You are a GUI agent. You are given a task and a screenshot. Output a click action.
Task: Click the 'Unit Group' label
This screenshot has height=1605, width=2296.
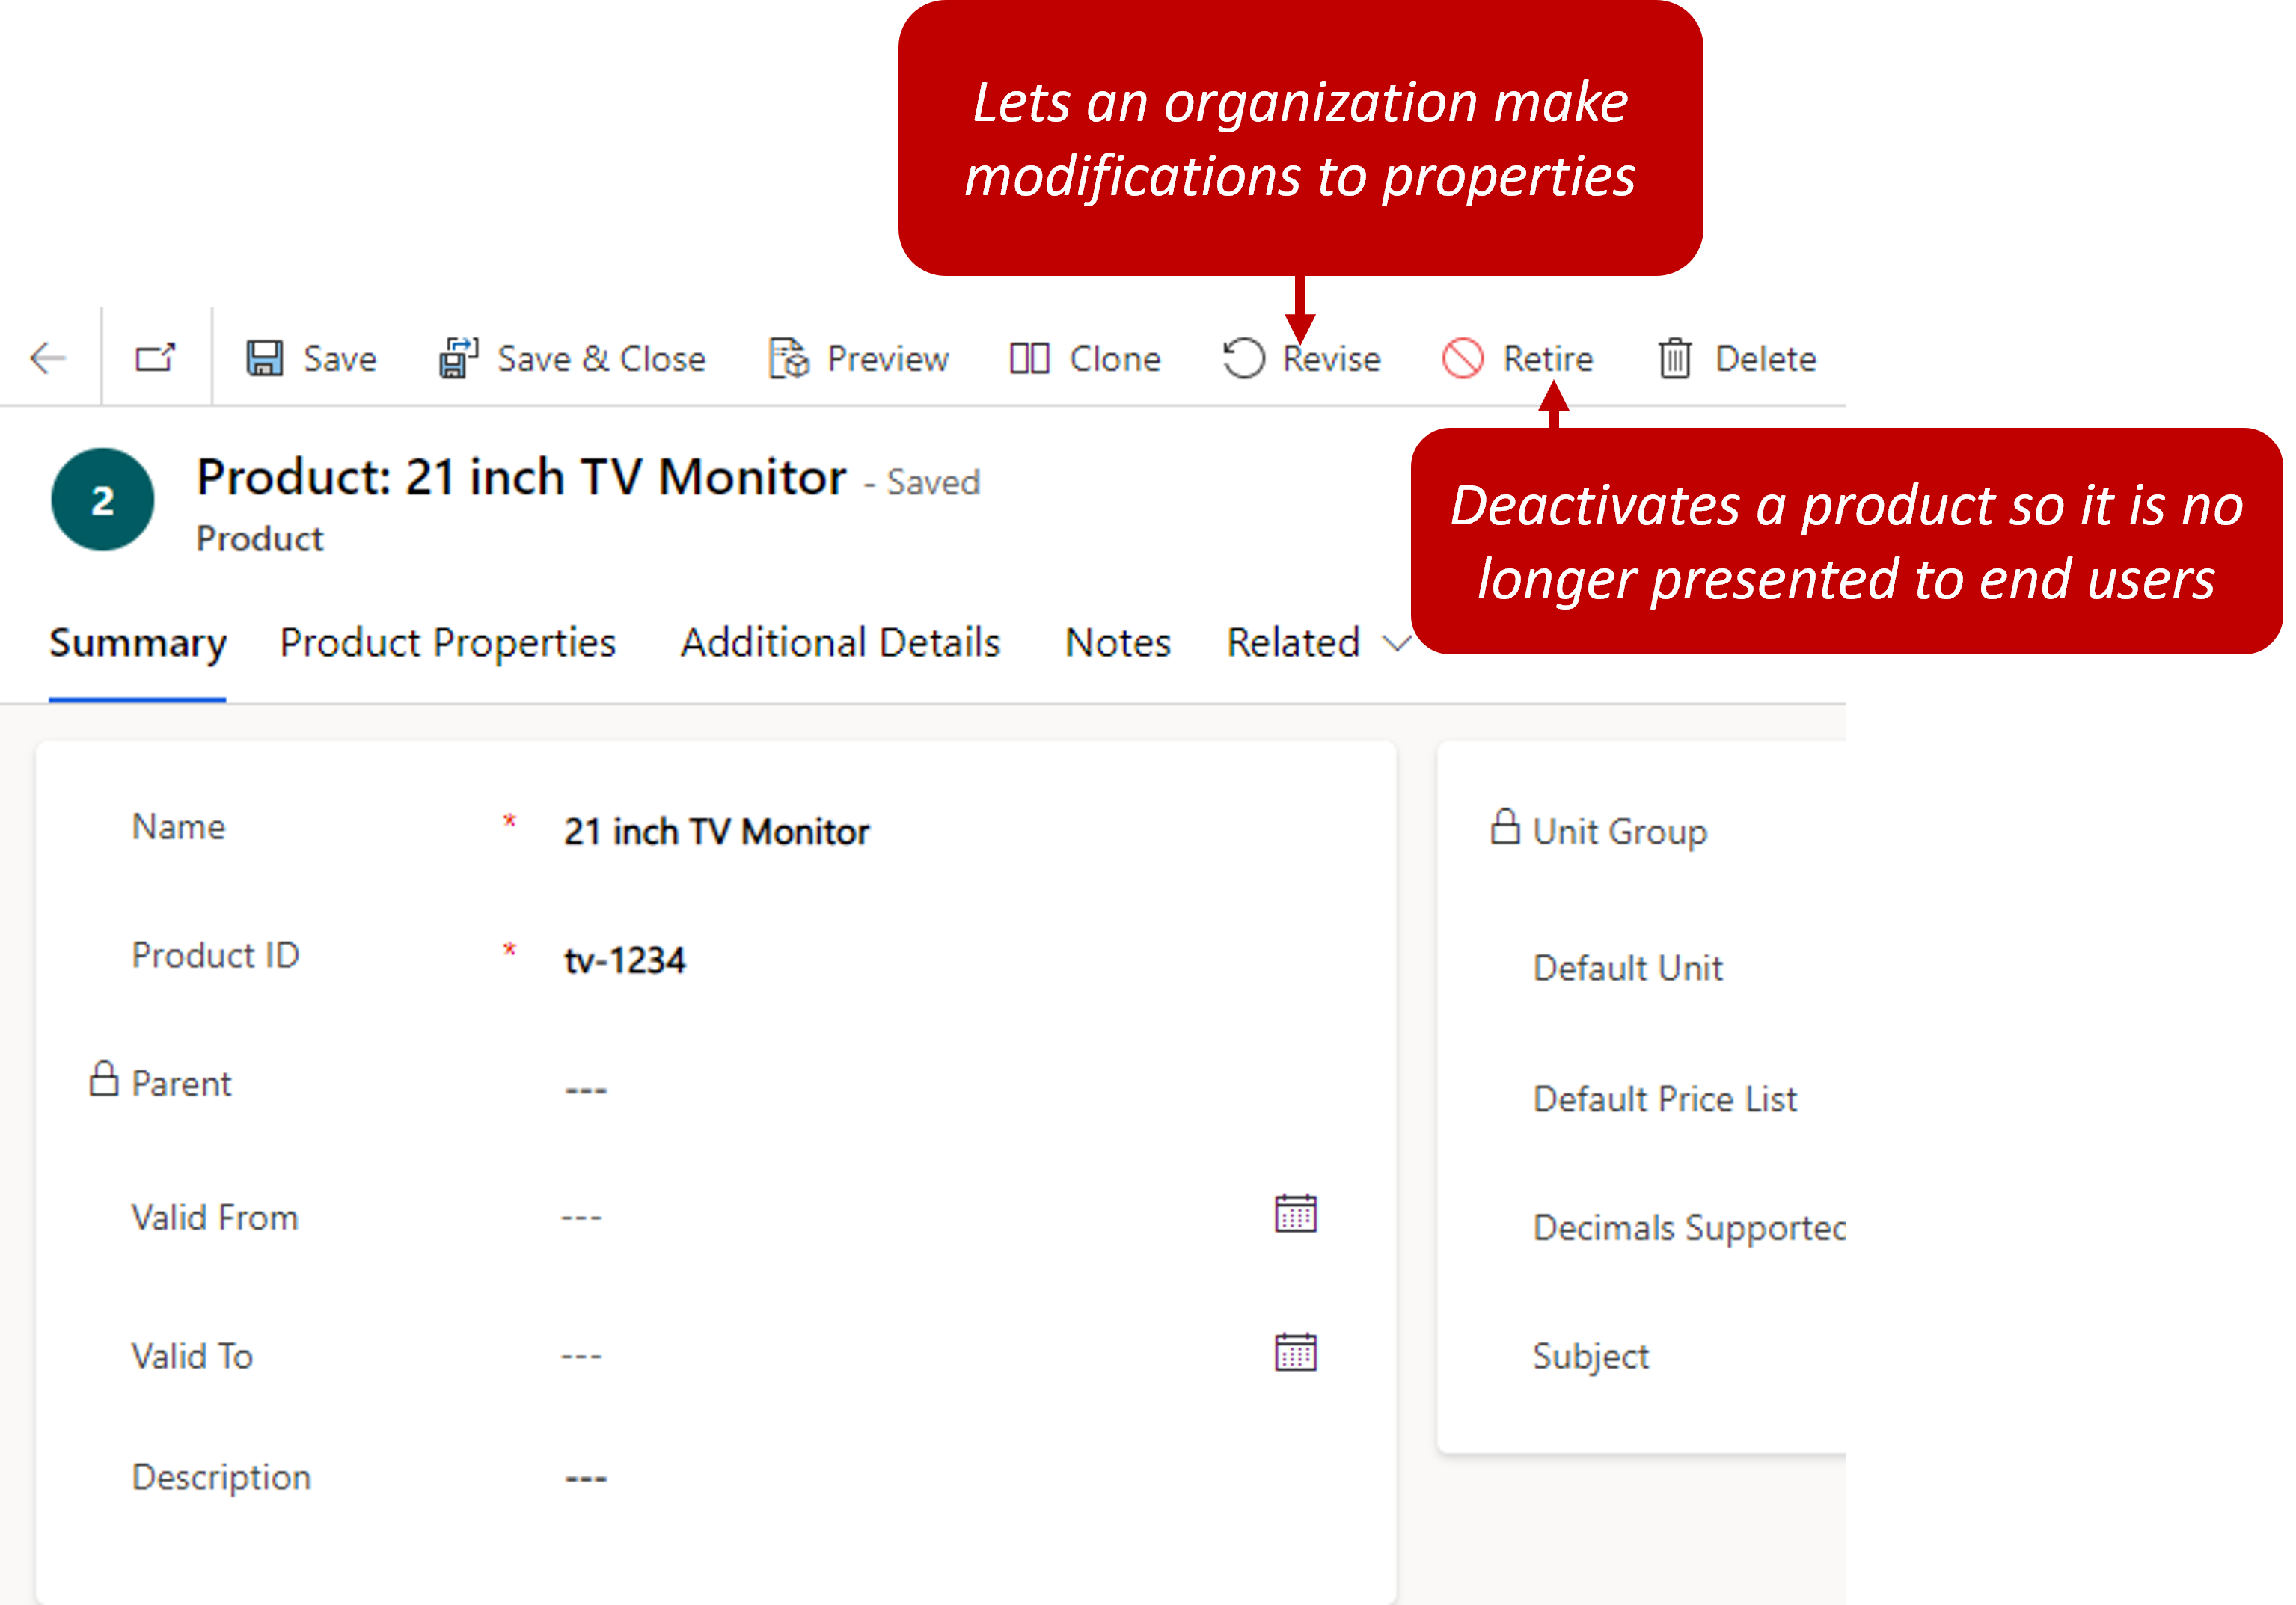coord(1620,833)
